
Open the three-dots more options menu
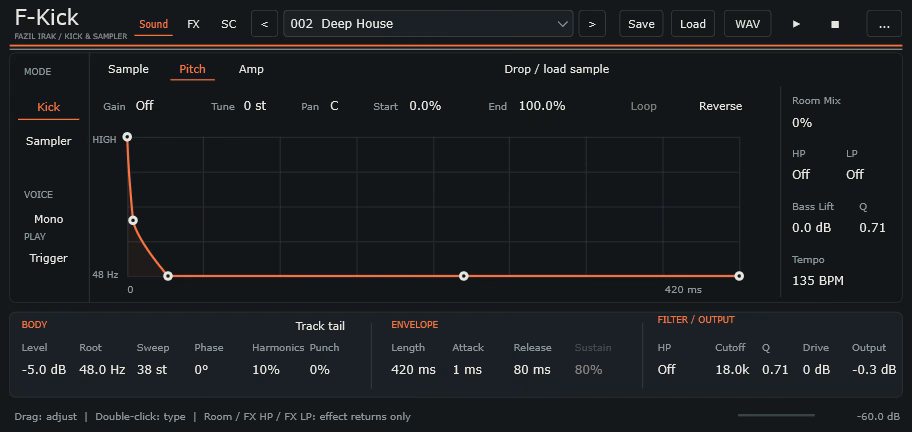(884, 24)
